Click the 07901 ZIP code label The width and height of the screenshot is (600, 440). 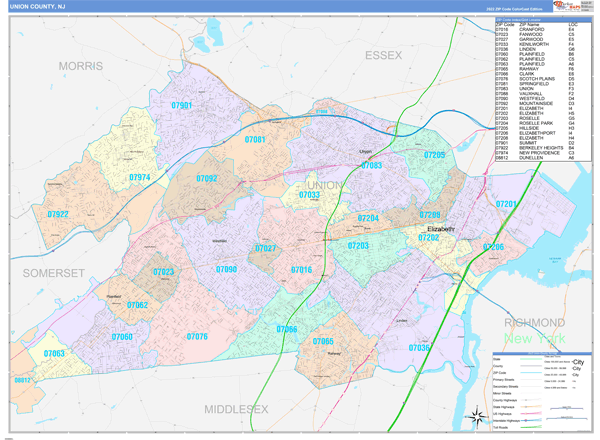click(x=181, y=105)
